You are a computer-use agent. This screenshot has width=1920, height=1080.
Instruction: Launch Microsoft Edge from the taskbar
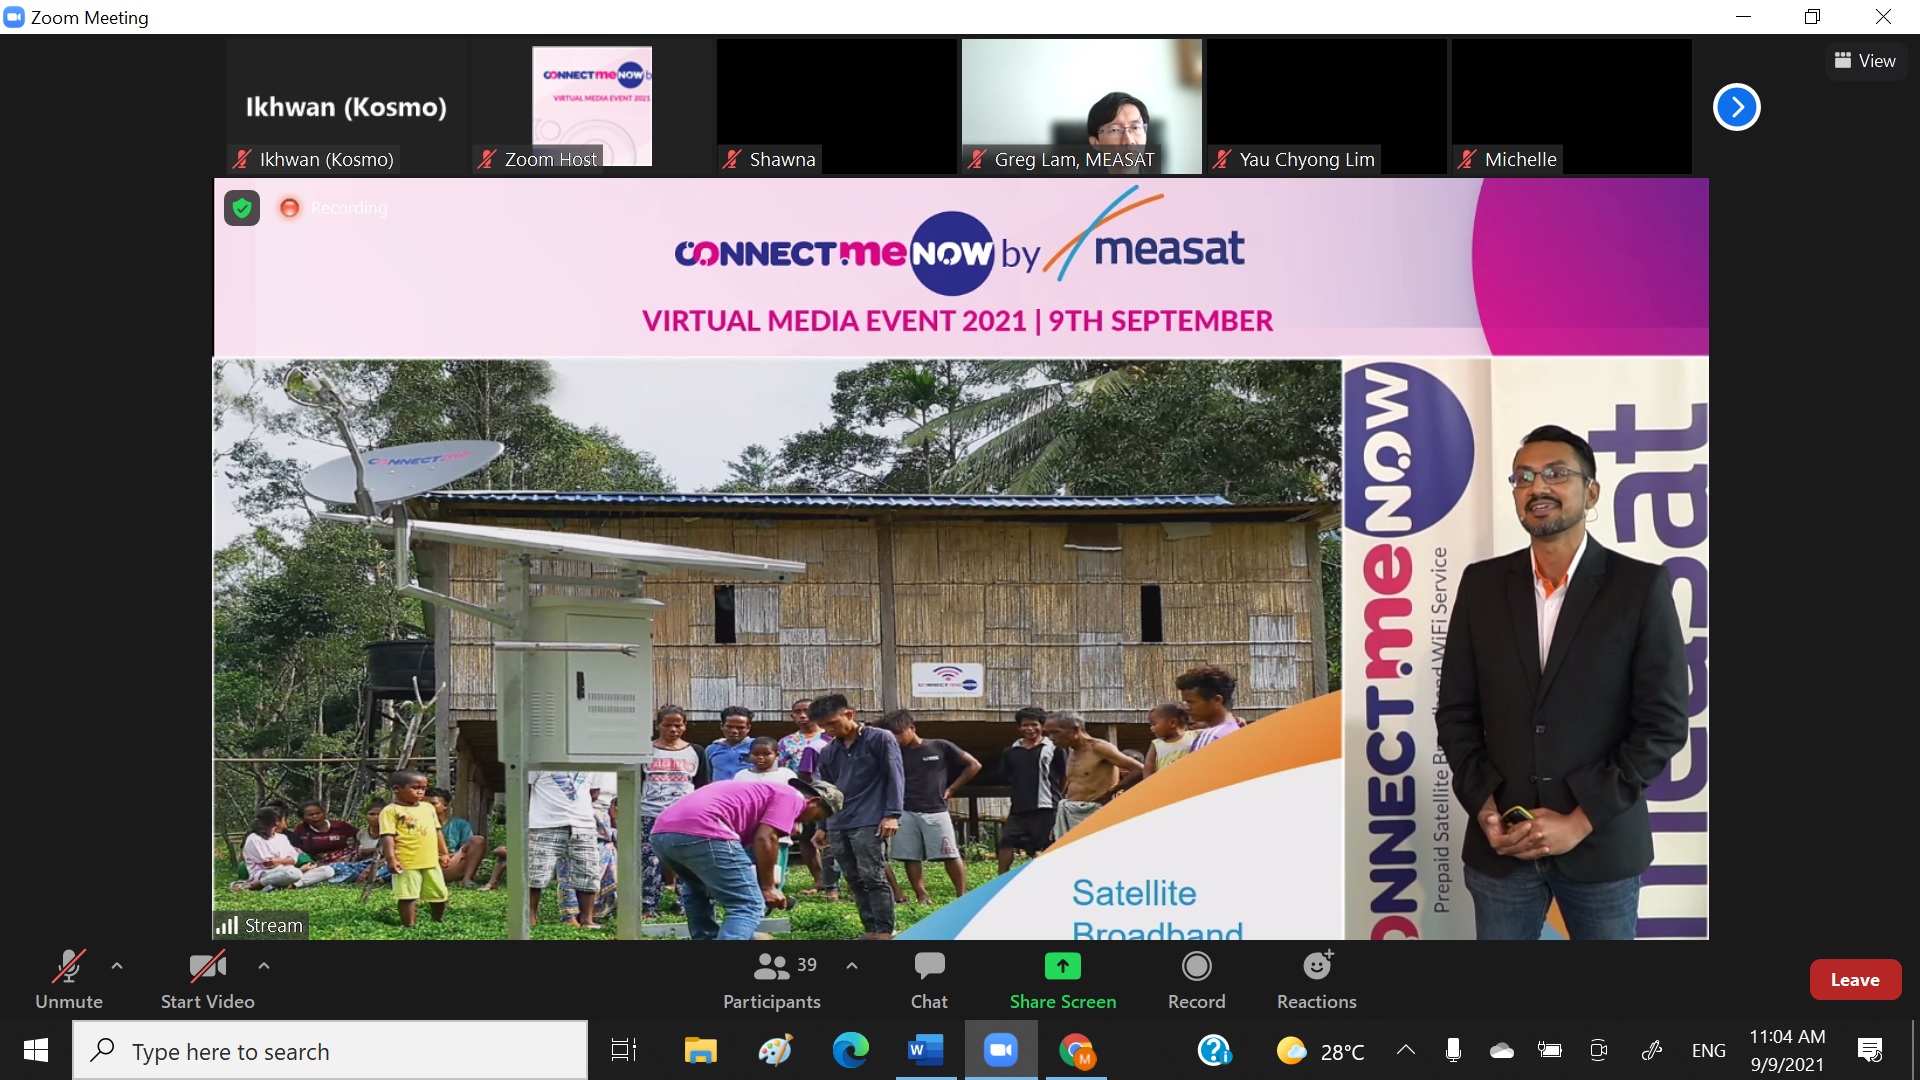point(850,1051)
